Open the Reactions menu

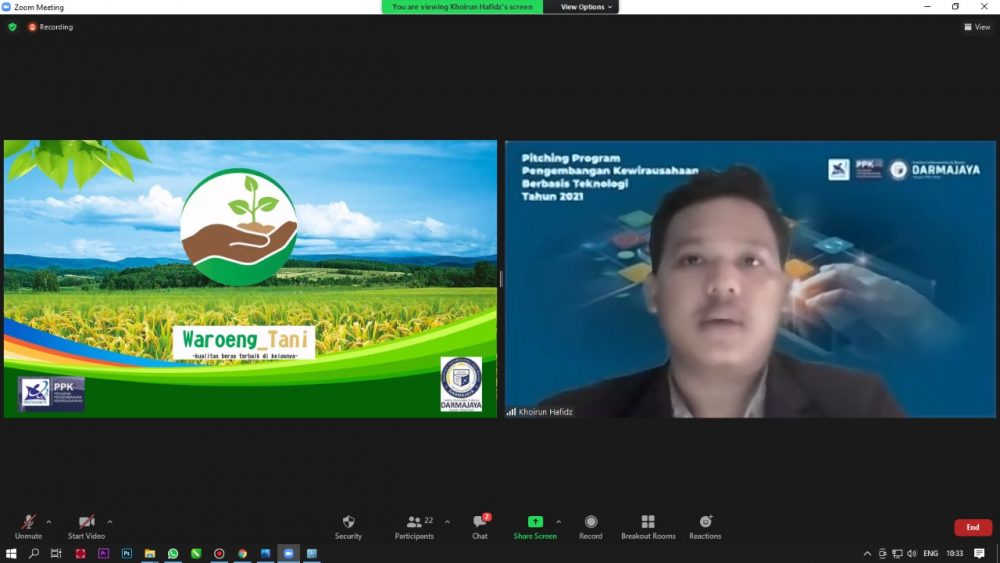coord(705,527)
